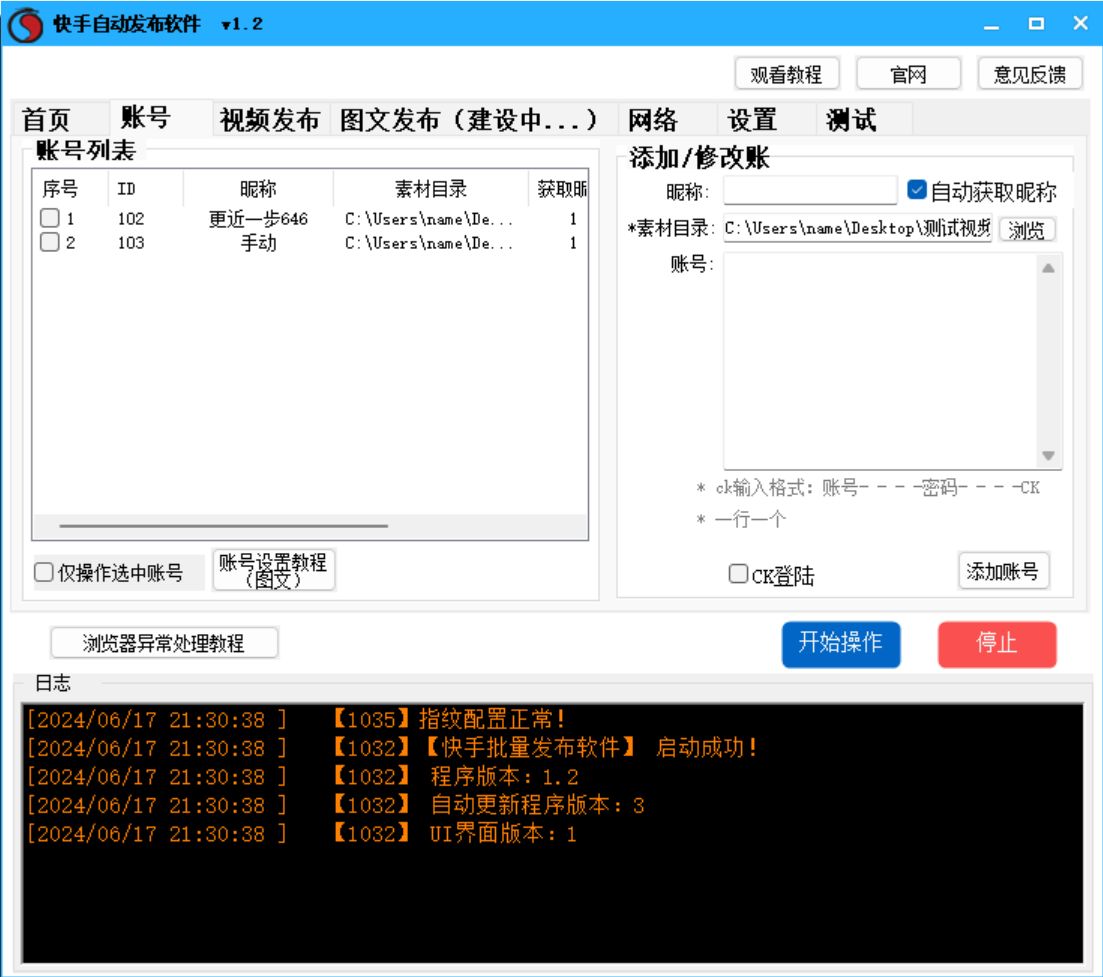Click the 添加账号 button
This screenshot has height=977, width=1103.
click(1003, 571)
